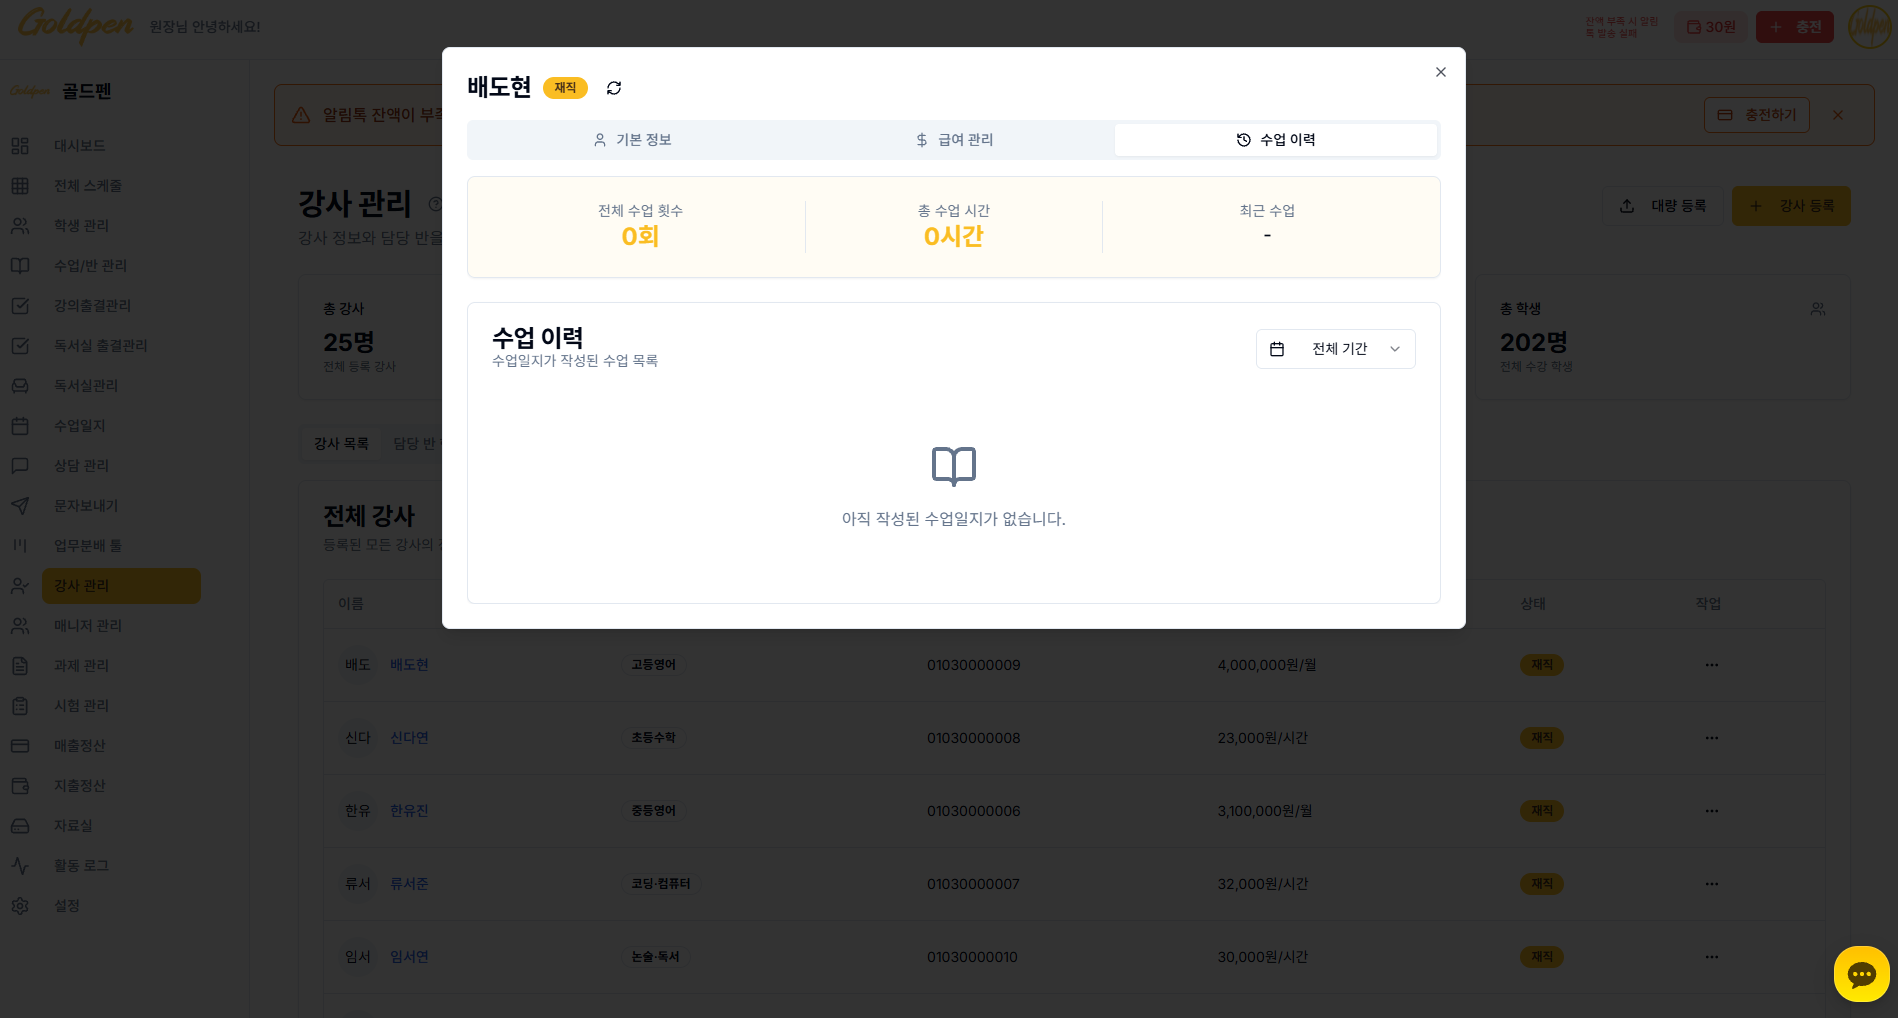Open the row actions menu for 신다연
1898x1018 pixels.
pos(1711,738)
